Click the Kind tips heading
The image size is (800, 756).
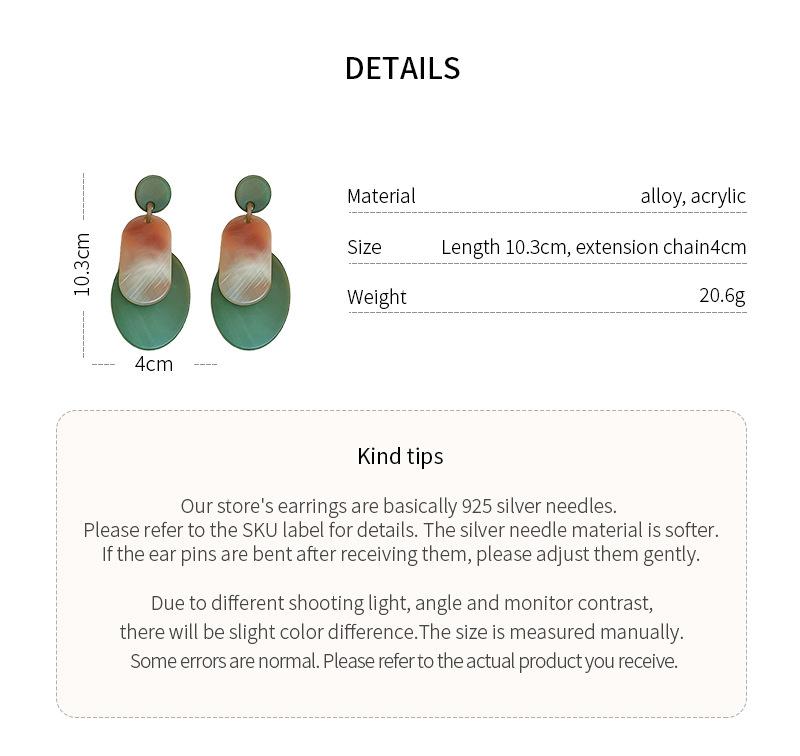[401, 457]
